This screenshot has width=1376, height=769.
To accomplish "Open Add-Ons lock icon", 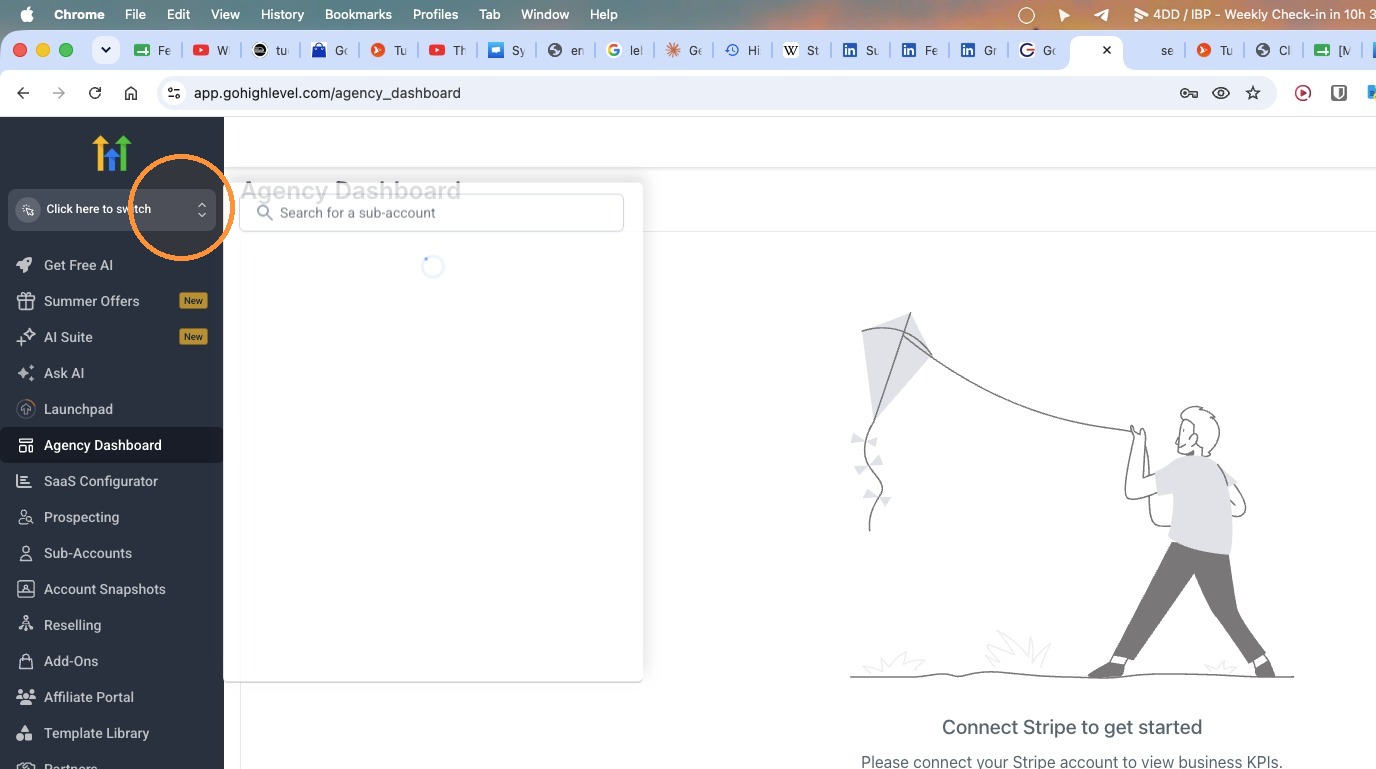I will [x=25, y=661].
